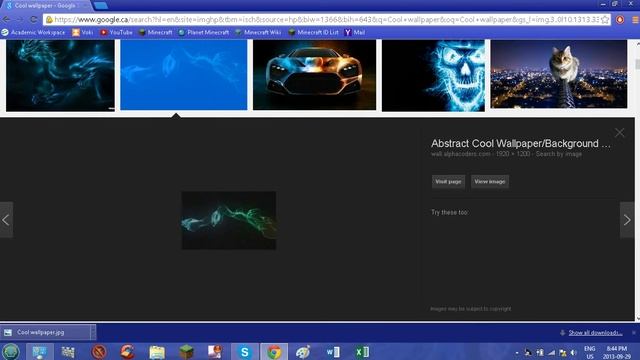Image resolution: width=640 pixels, height=360 pixels.
Task: Open the Paint palette taskbar icon
Action: coord(303,351)
